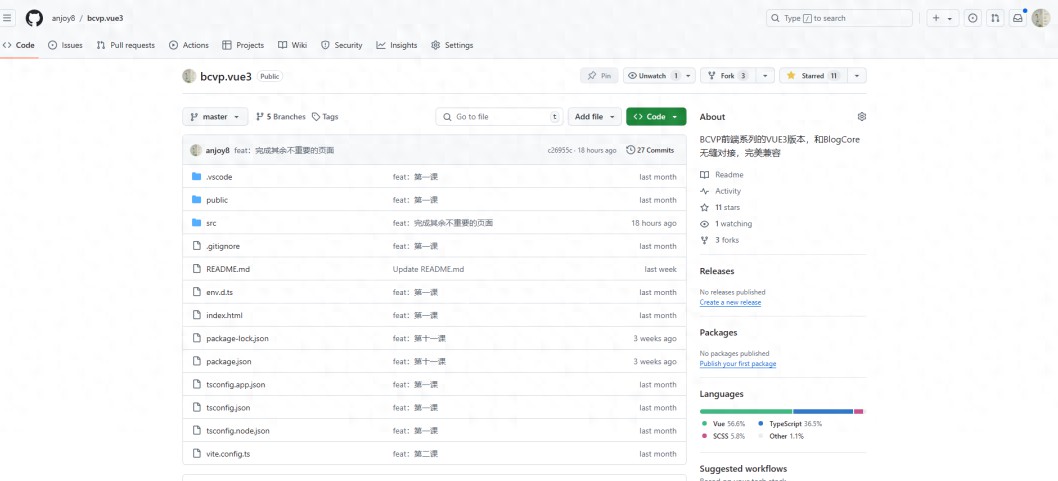Switch to the Issues tab
The width and height of the screenshot is (1058, 481).
[x=65, y=45]
